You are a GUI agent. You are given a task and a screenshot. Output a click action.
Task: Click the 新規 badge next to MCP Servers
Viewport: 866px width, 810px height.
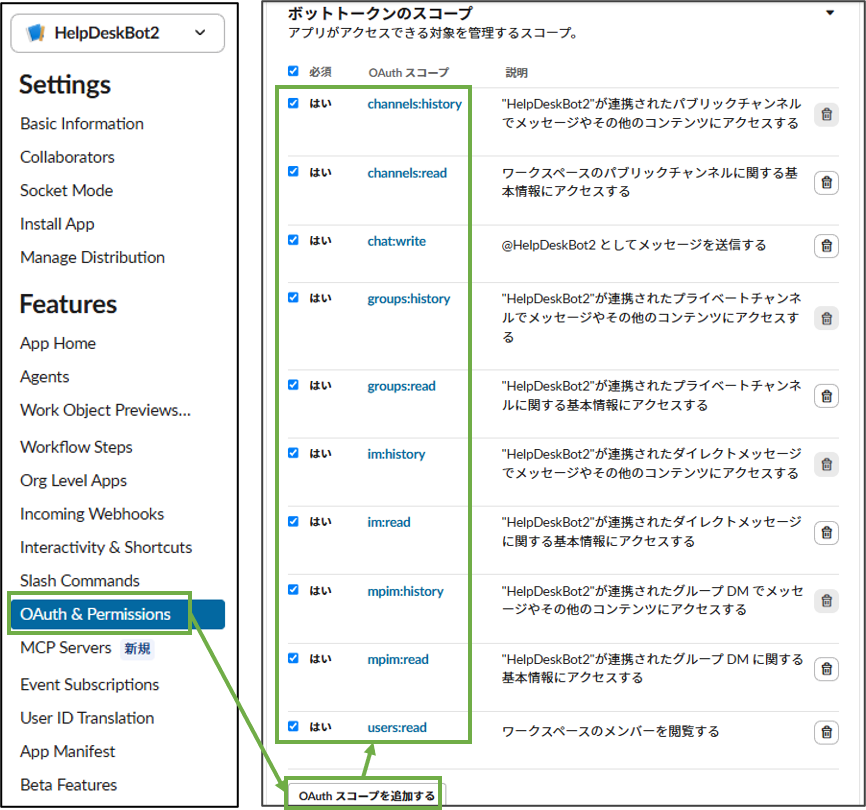(138, 648)
